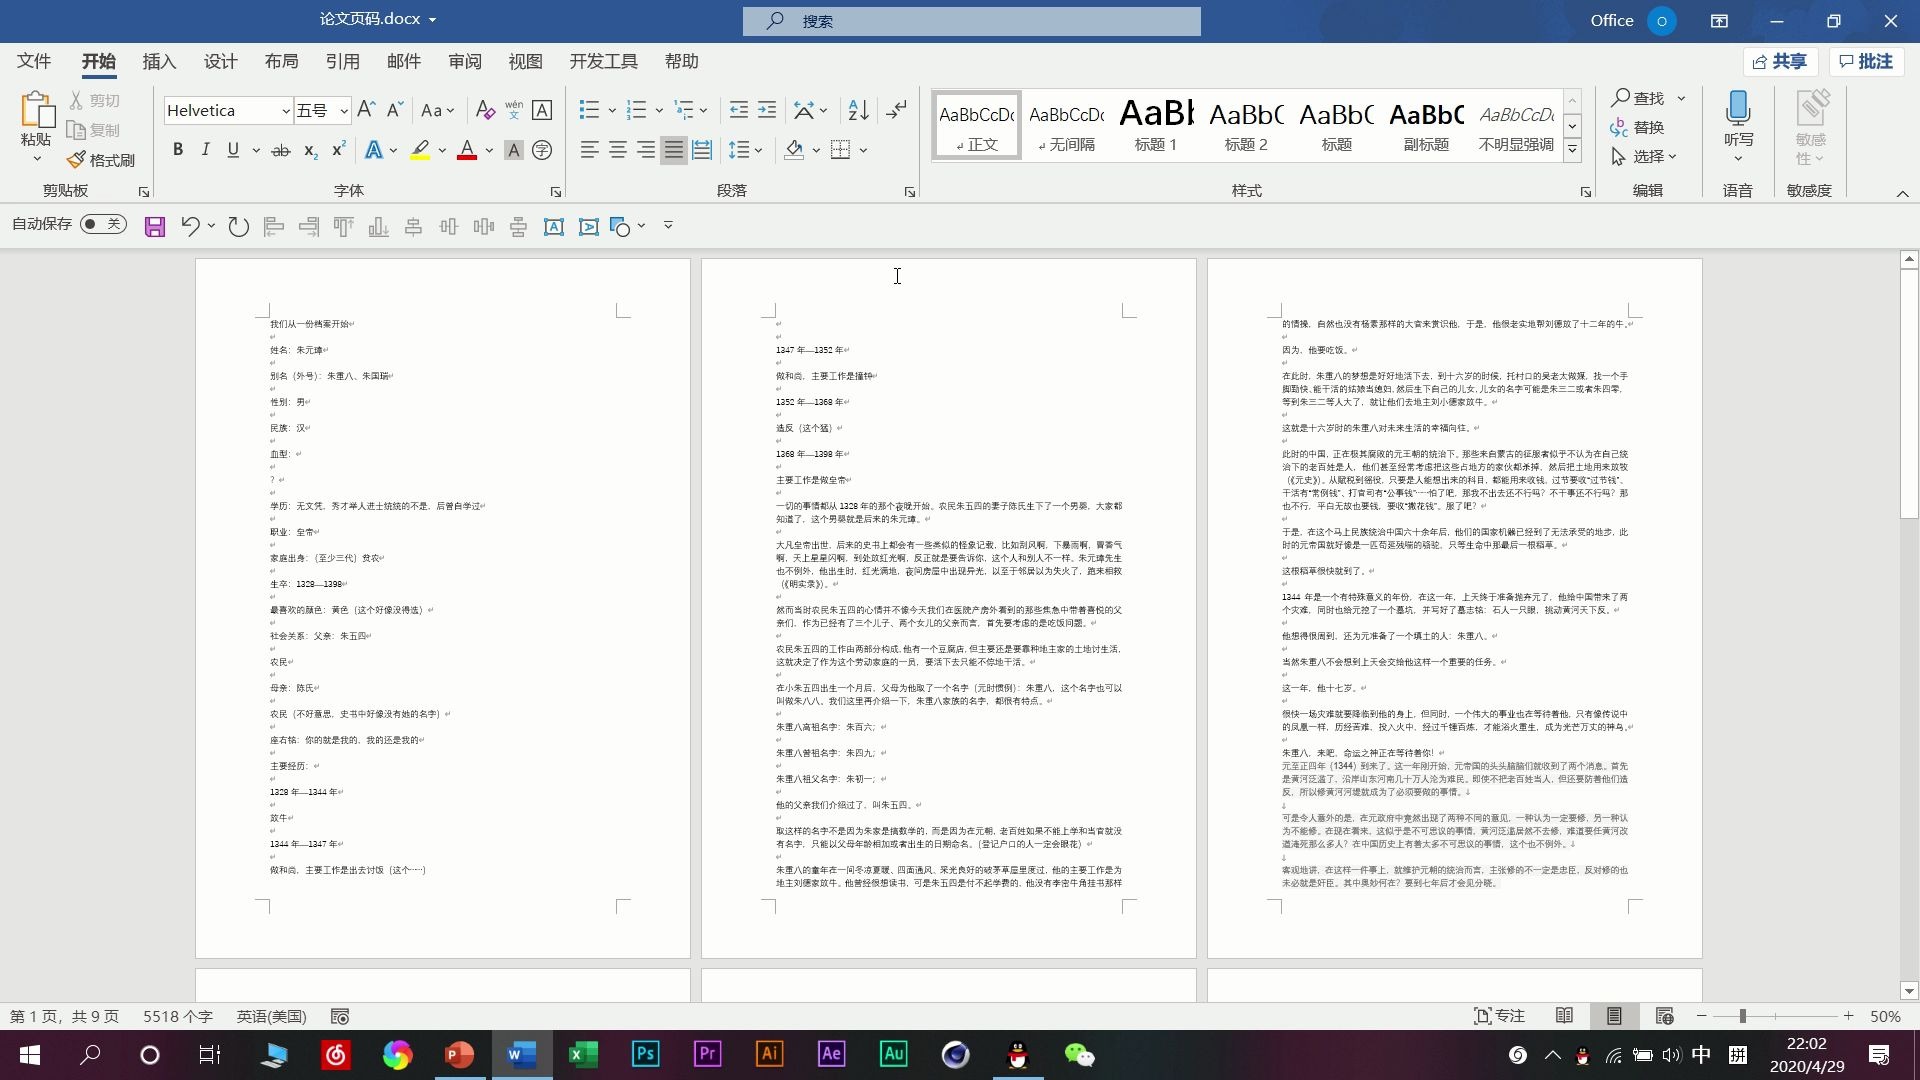1920x1080 pixels.
Task: Toggle the AutoSave switch
Action: 103,224
